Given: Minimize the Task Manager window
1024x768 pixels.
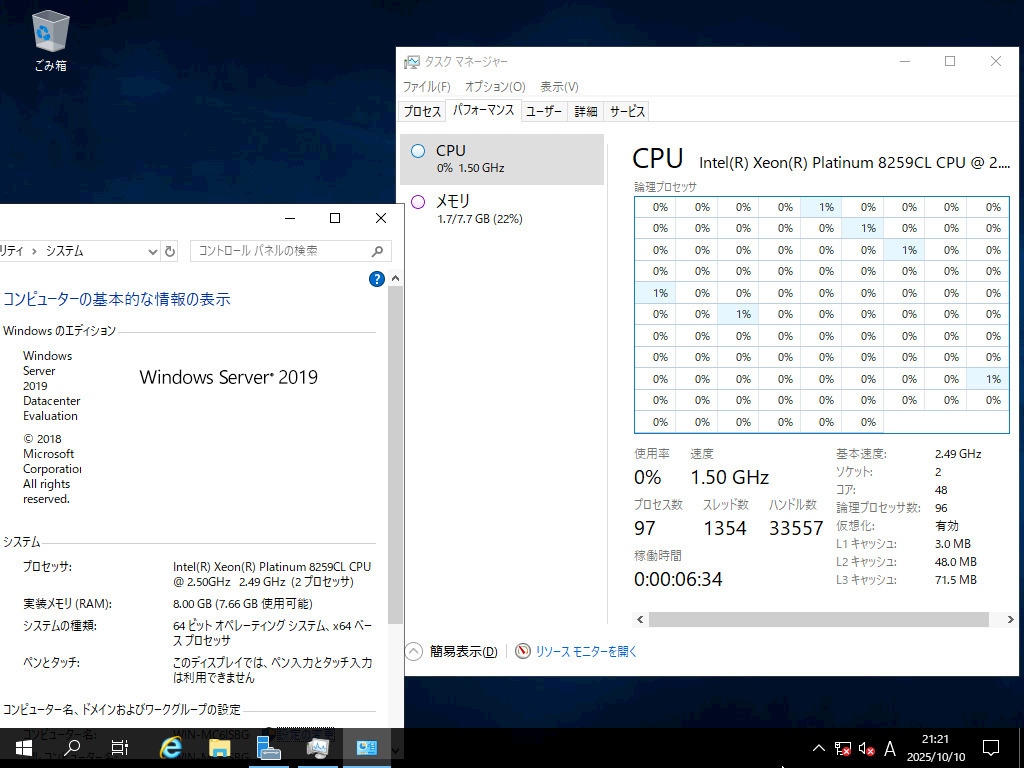Looking at the screenshot, I should [905, 61].
